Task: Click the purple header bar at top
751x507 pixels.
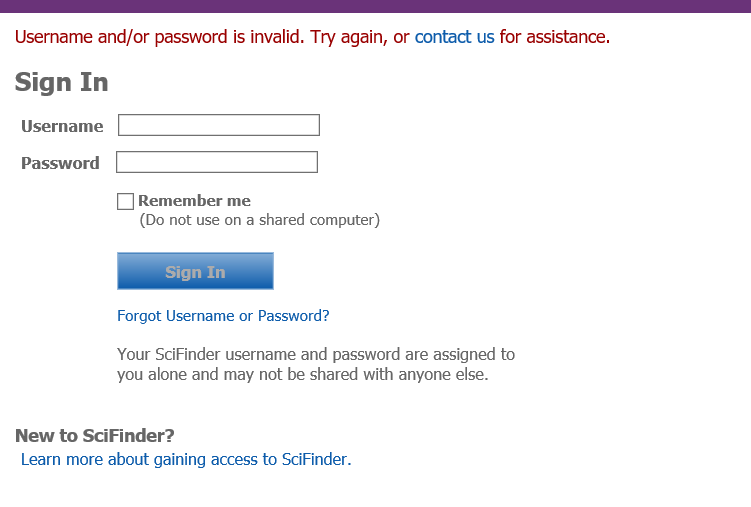Action: [375, 6]
